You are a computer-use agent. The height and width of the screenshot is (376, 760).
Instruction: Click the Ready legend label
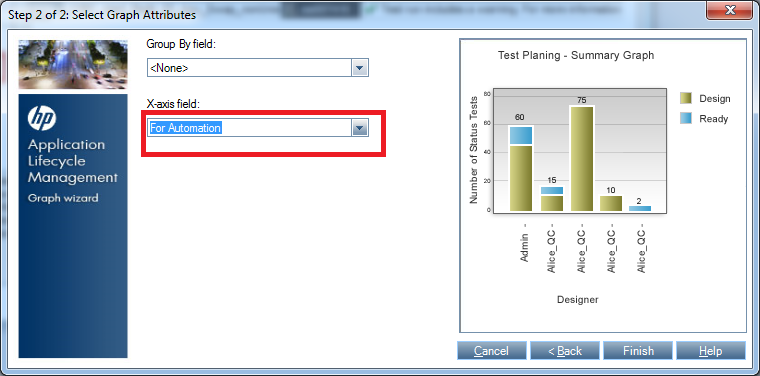click(x=713, y=119)
